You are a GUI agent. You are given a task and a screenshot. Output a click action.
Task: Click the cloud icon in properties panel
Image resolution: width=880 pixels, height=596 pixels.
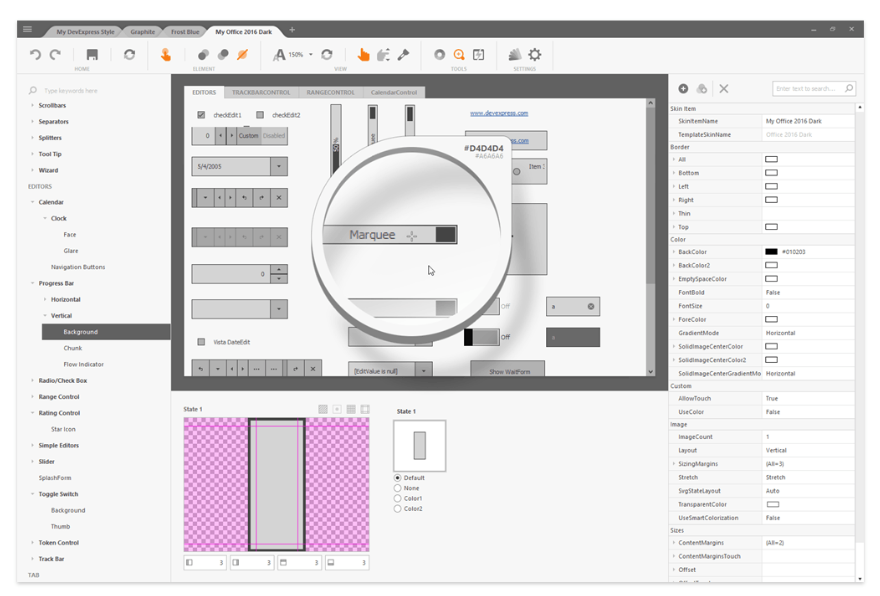coord(702,88)
